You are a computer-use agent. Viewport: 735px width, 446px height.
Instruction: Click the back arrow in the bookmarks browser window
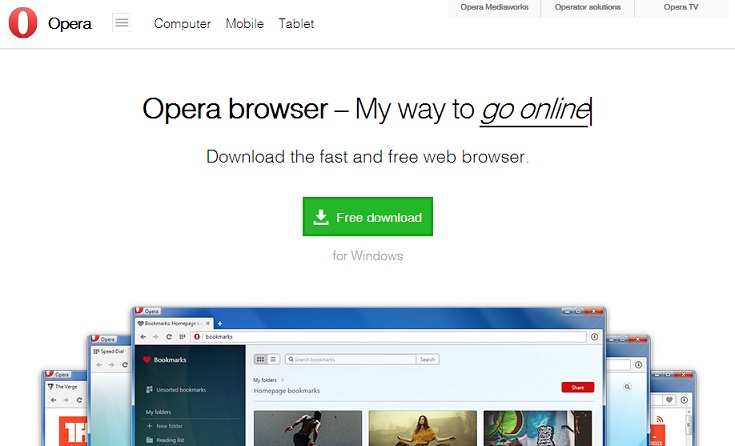click(141, 337)
